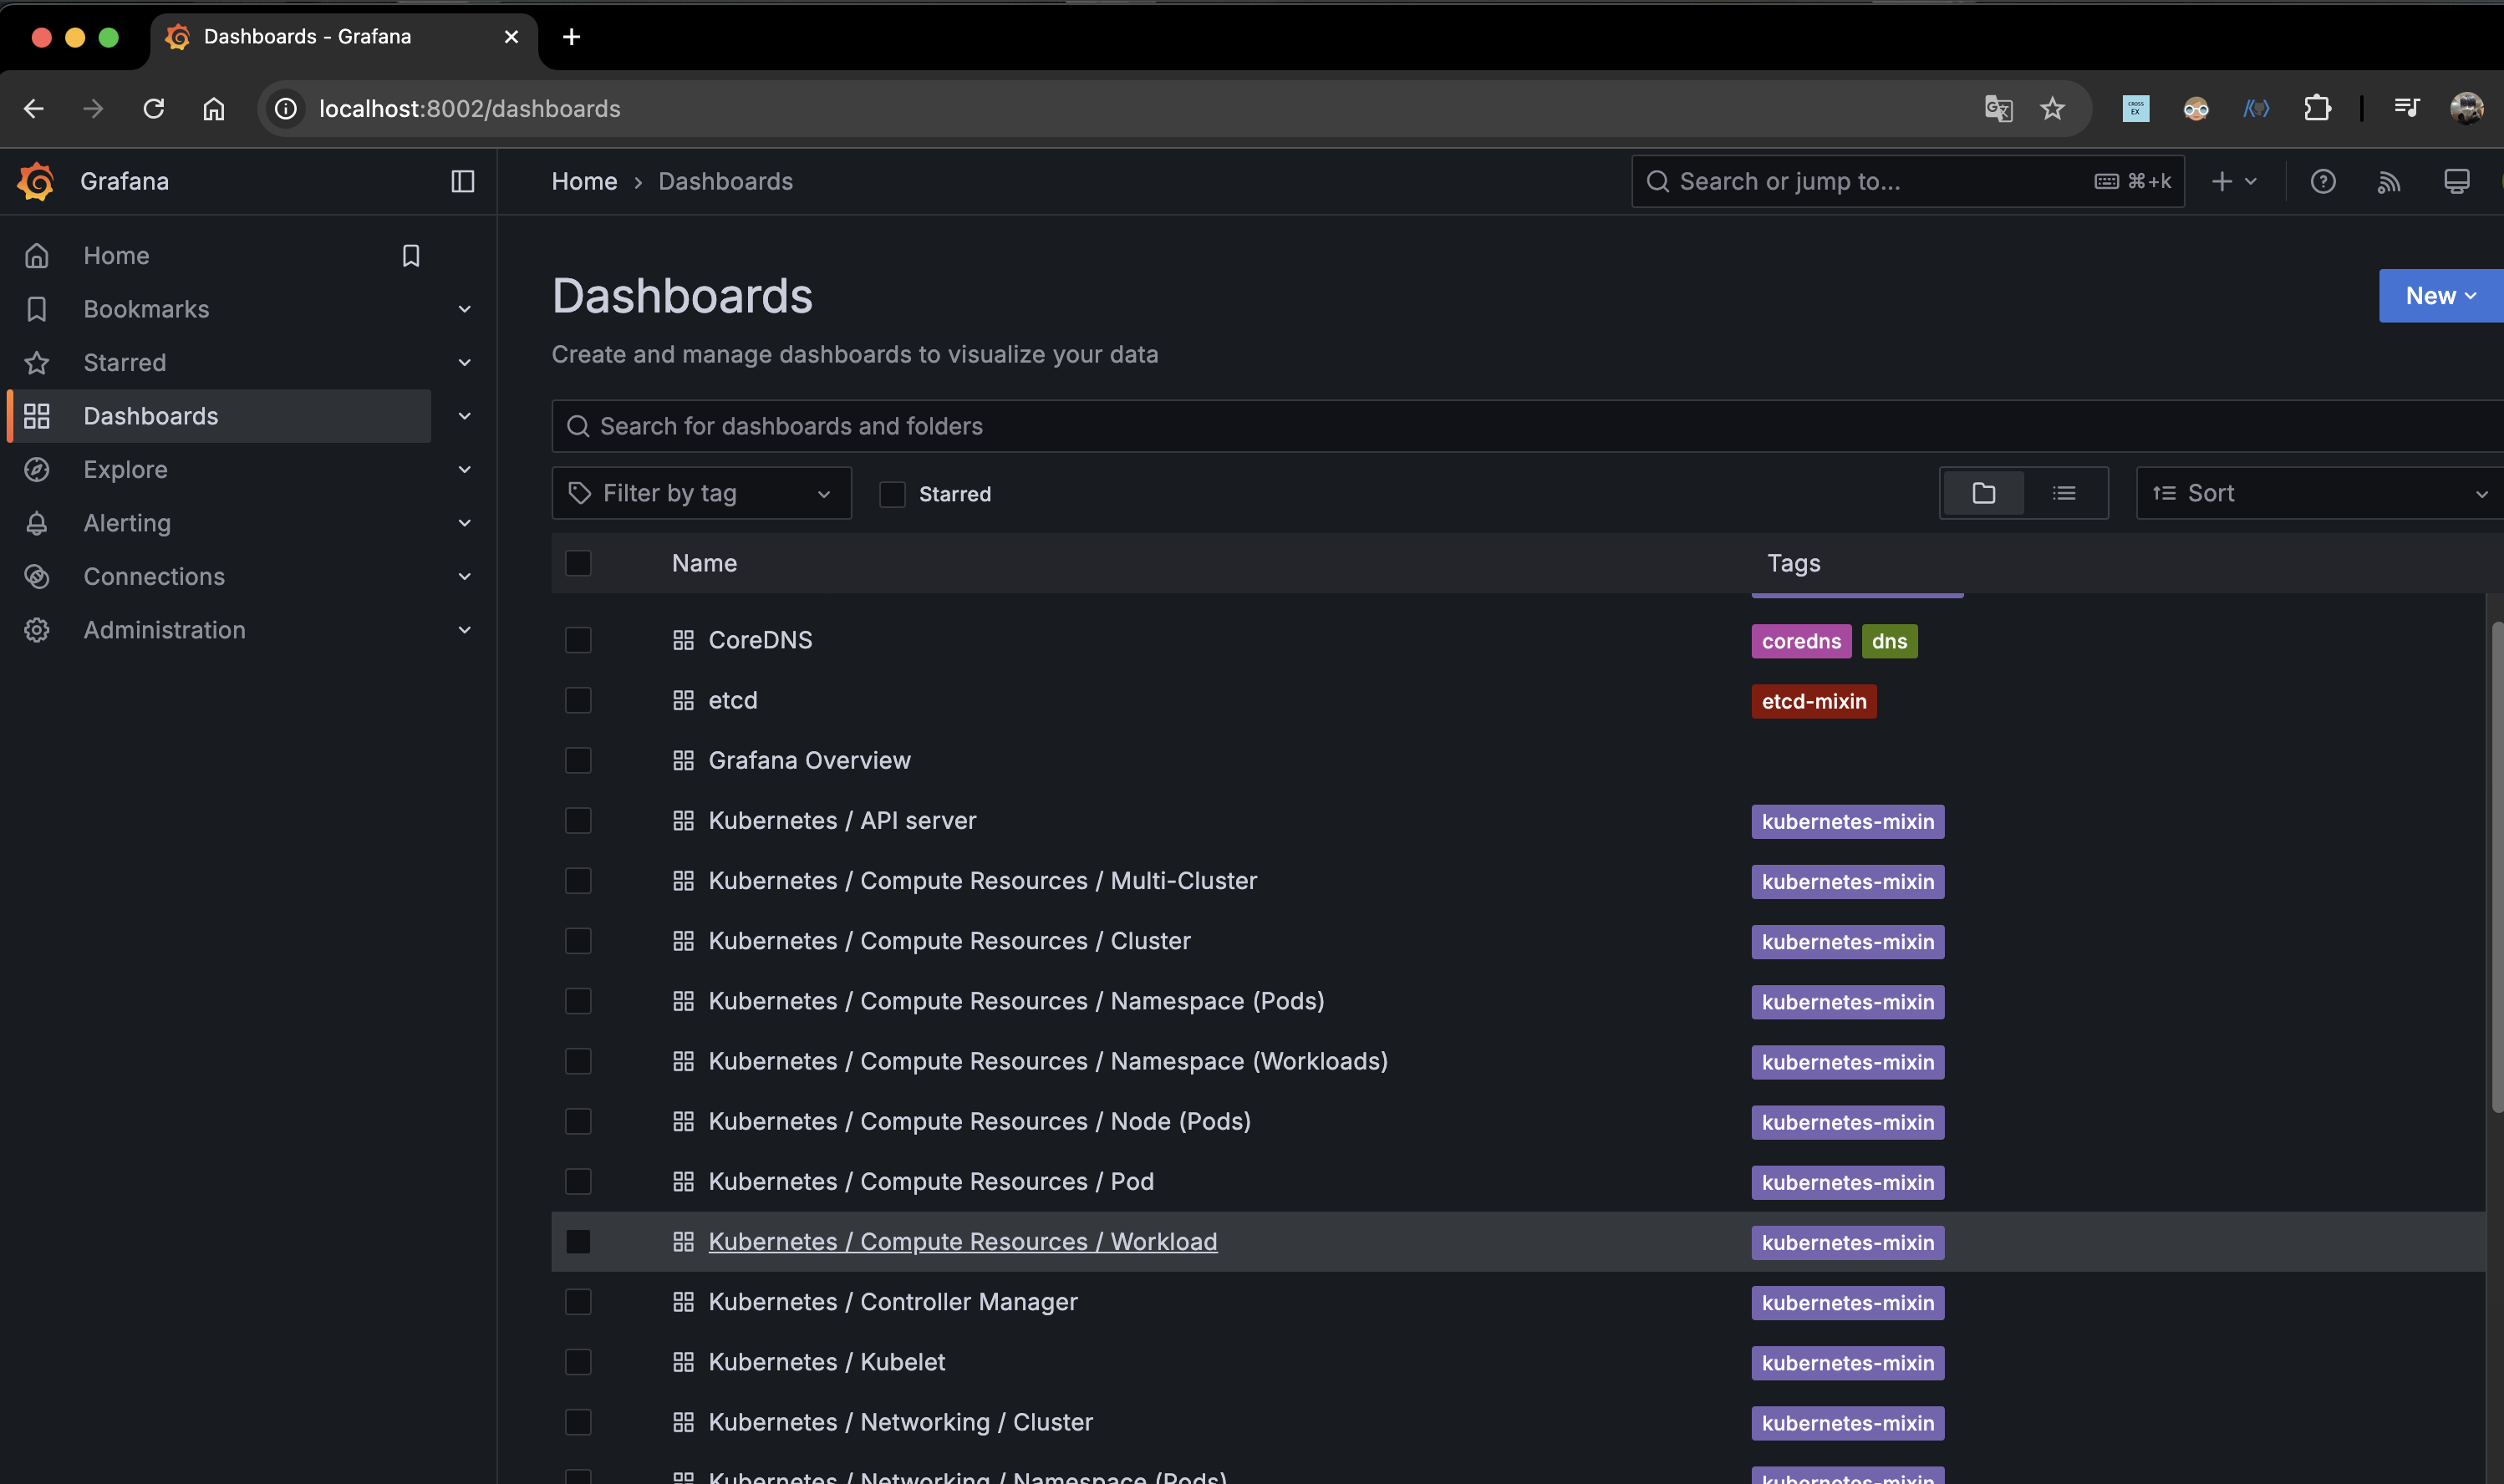The height and width of the screenshot is (1484, 2504).
Task: Open Kubernetes / Networking / Cluster dashboard
Action: point(900,1422)
